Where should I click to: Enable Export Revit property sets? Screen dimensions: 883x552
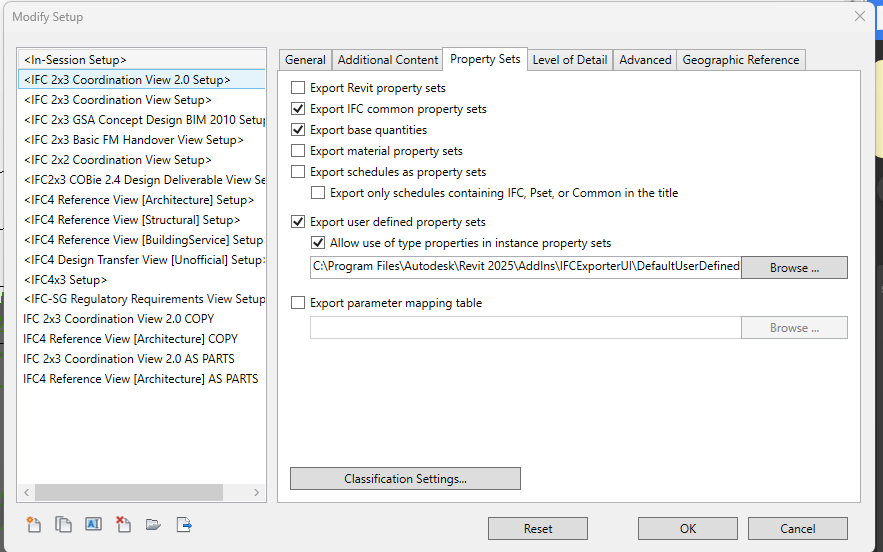coord(298,88)
